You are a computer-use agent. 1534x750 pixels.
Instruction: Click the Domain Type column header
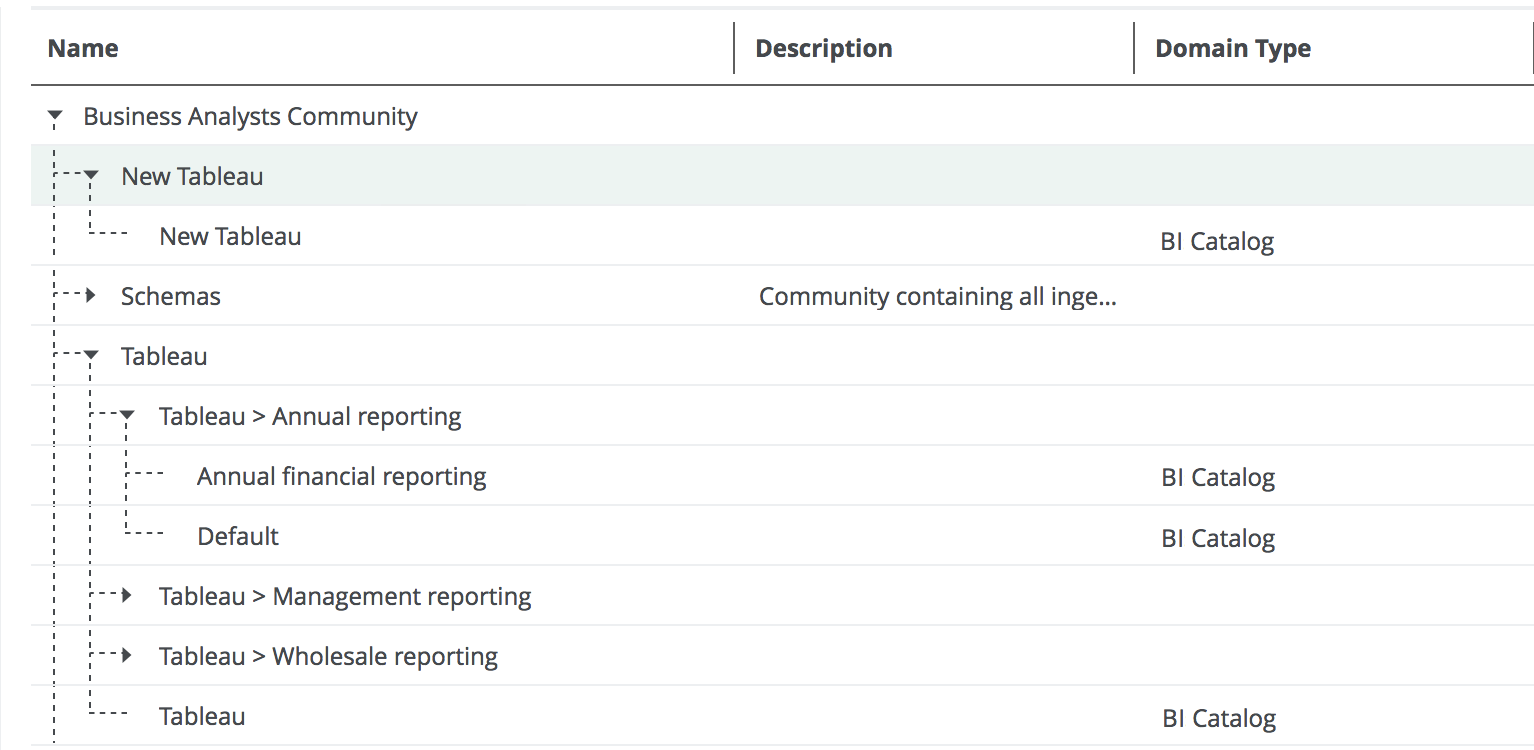1232,48
